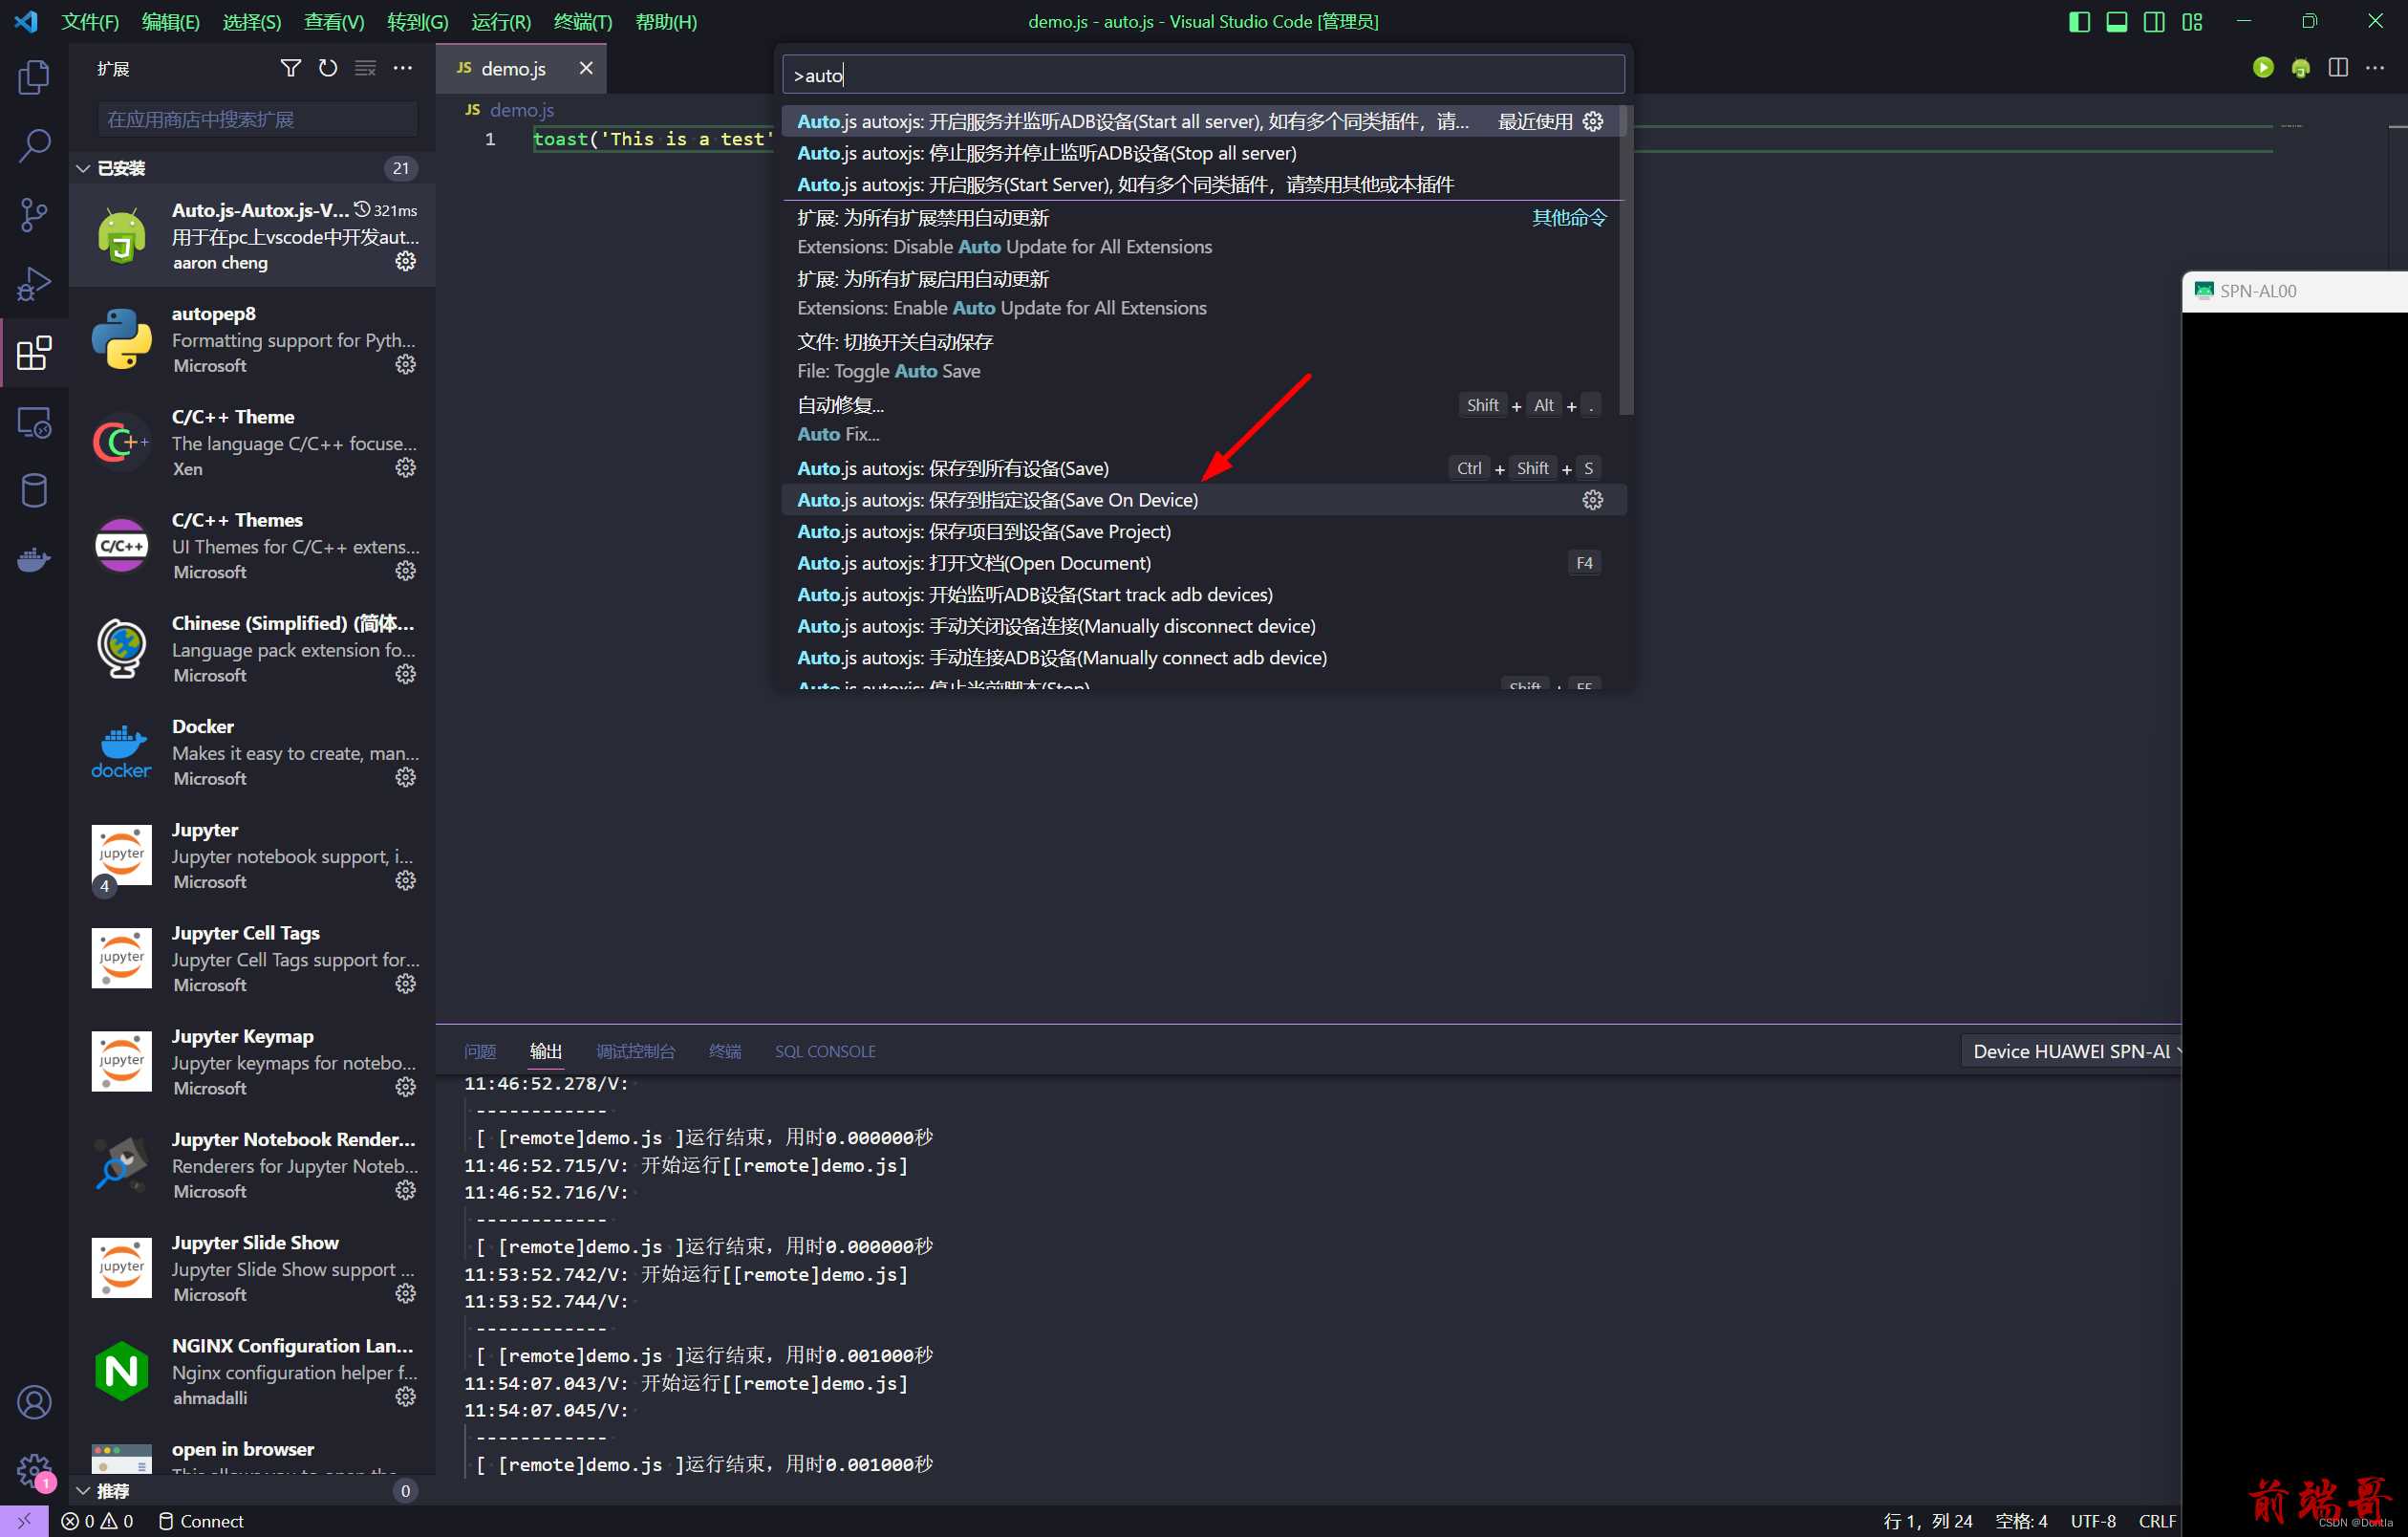Open the Device HUAWEI SPN-AL output dropdown
The height and width of the screenshot is (1537, 2408).
coord(2072,1051)
